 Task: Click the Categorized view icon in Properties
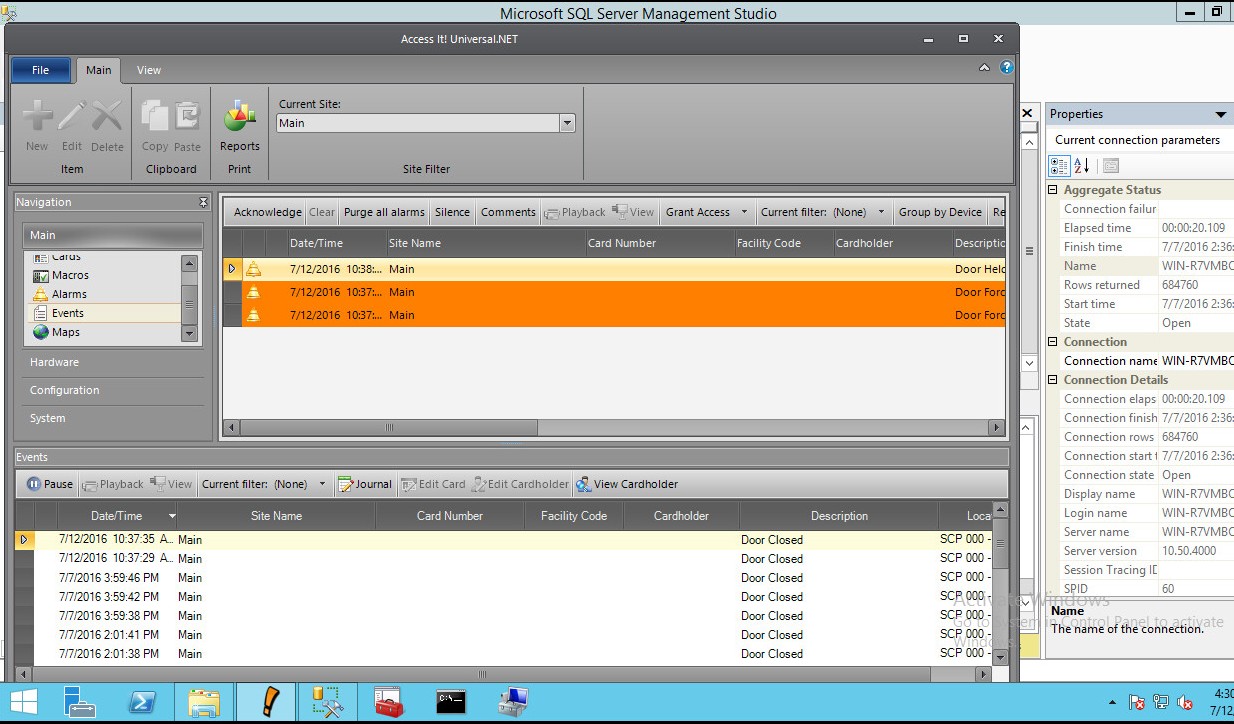(1059, 166)
